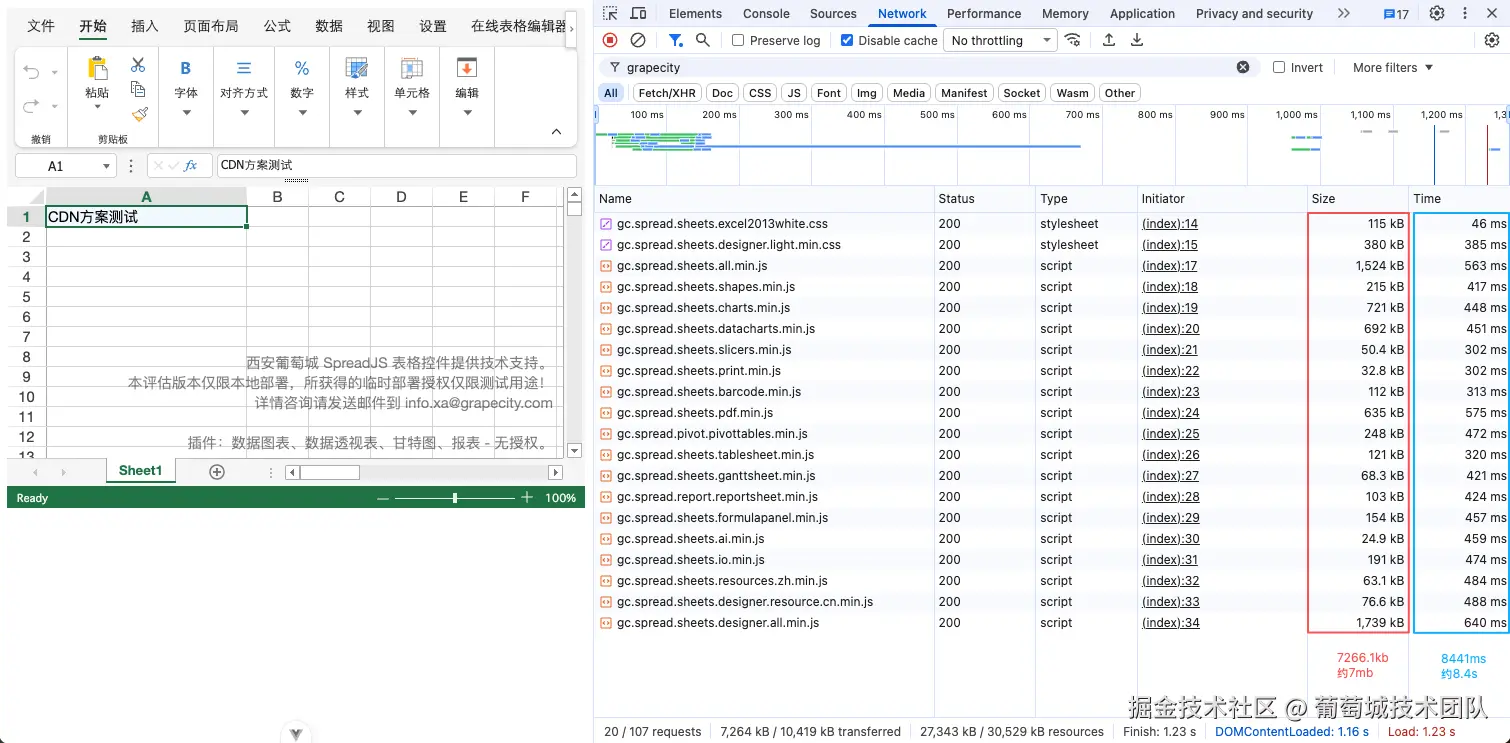Screen dimensions: 1510x743
Task: Click the Copy icon in clipboard group
Action: [x=138, y=89]
